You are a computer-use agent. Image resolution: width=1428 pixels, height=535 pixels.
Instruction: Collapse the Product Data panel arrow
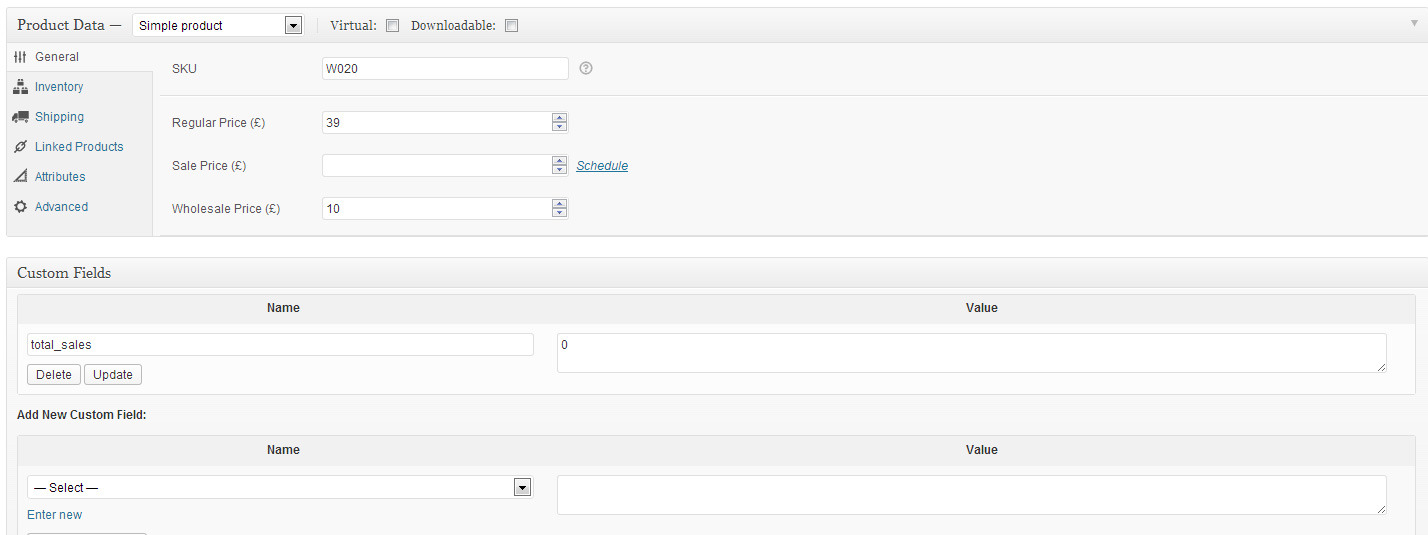pos(1413,23)
